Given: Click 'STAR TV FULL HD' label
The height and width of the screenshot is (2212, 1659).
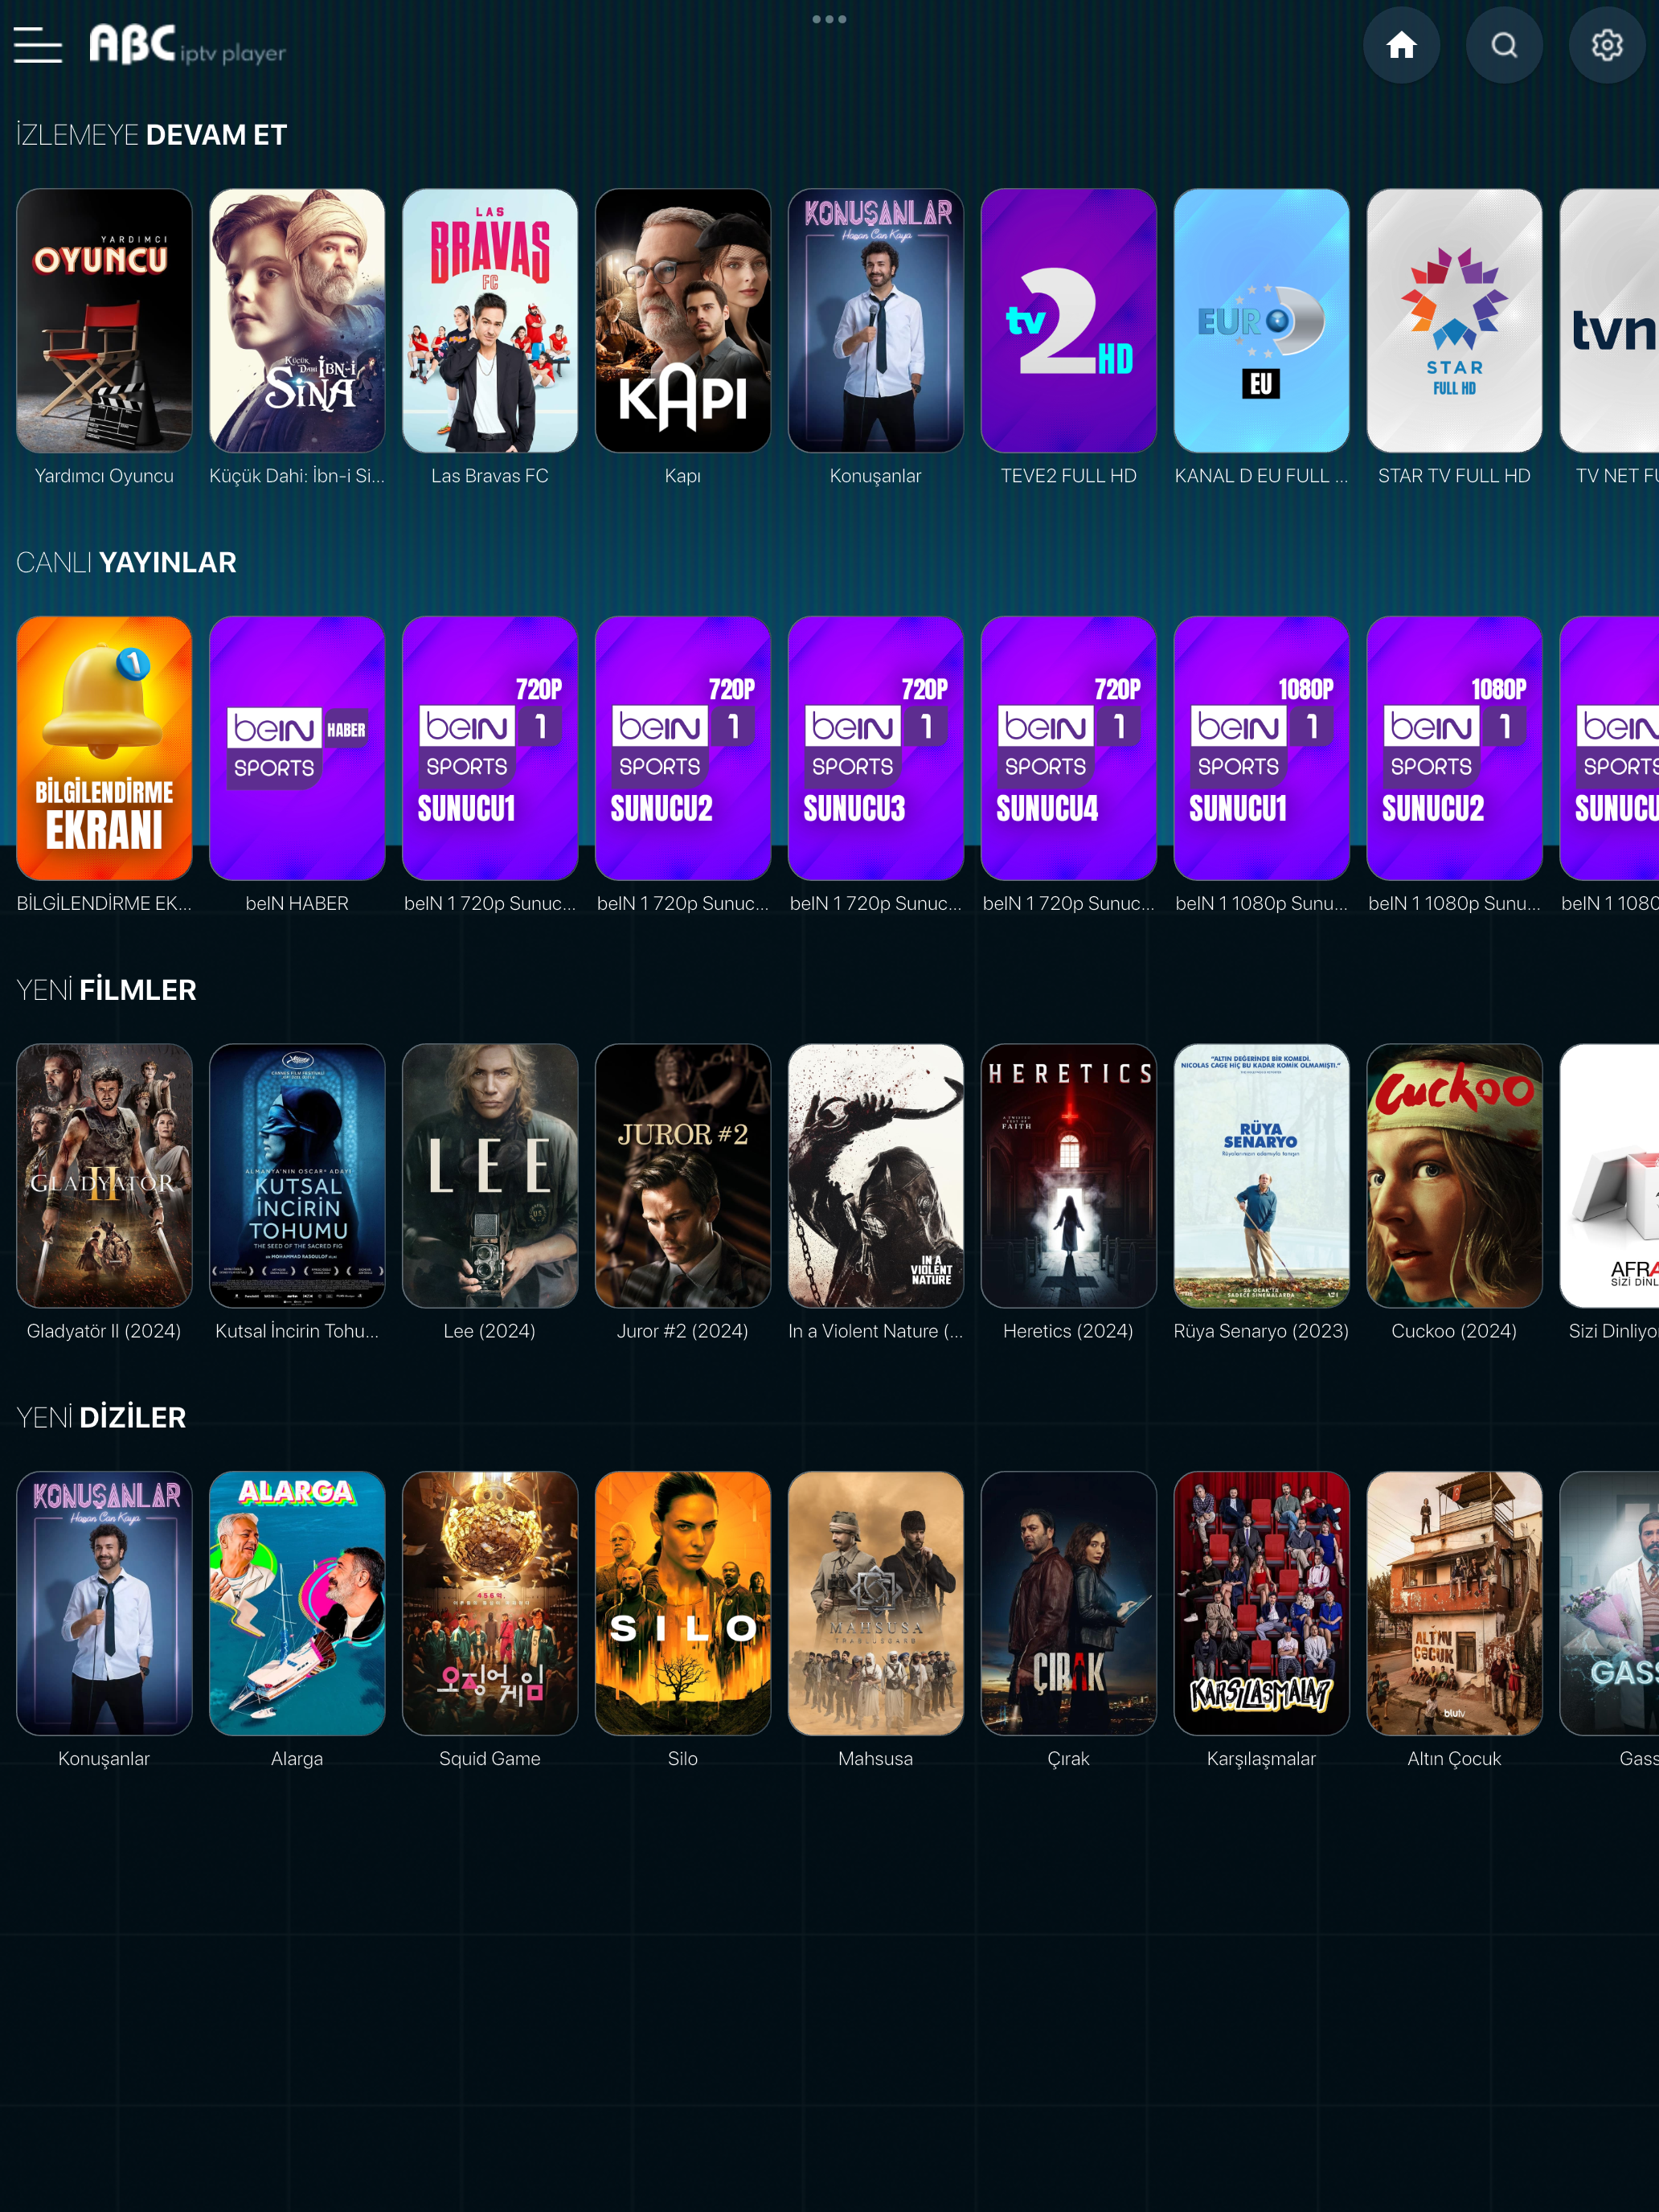Looking at the screenshot, I should click(x=1454, y=476).
